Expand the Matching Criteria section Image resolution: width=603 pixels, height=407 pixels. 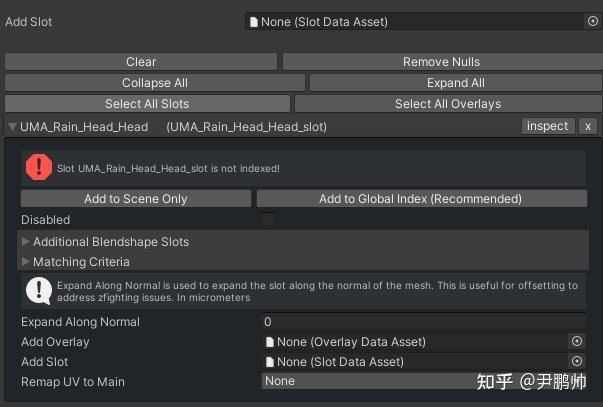(26, 262)
